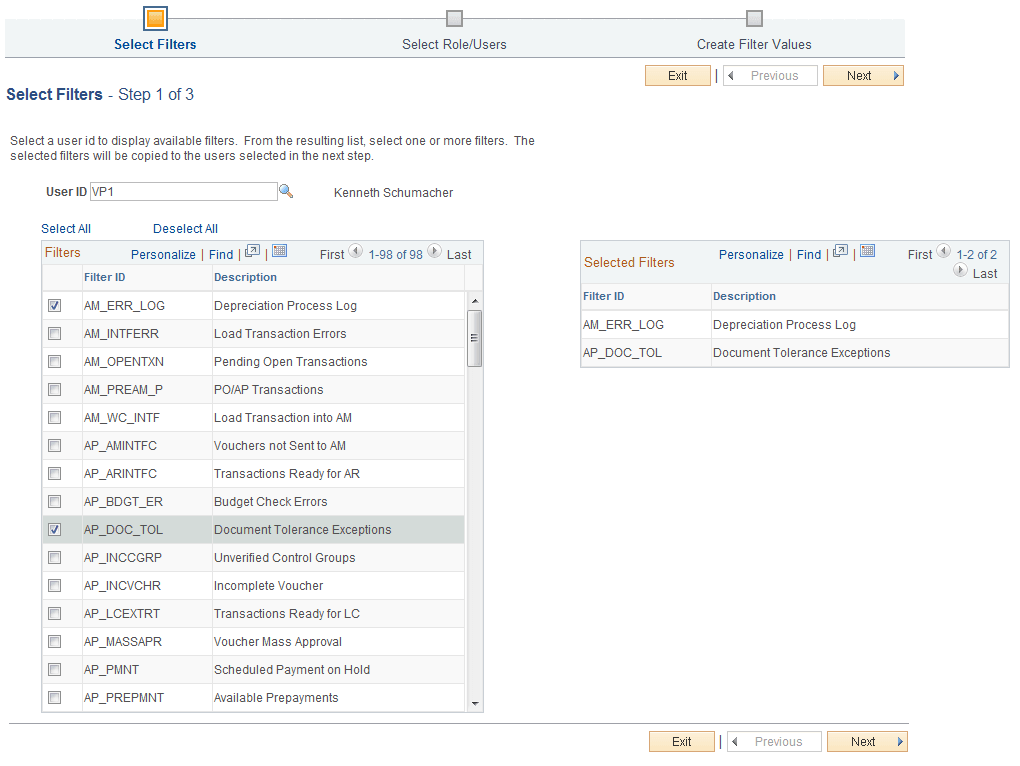Open Selected Filters grid zoom icon
Viewport: 1020px width, 766px height.
840,254
